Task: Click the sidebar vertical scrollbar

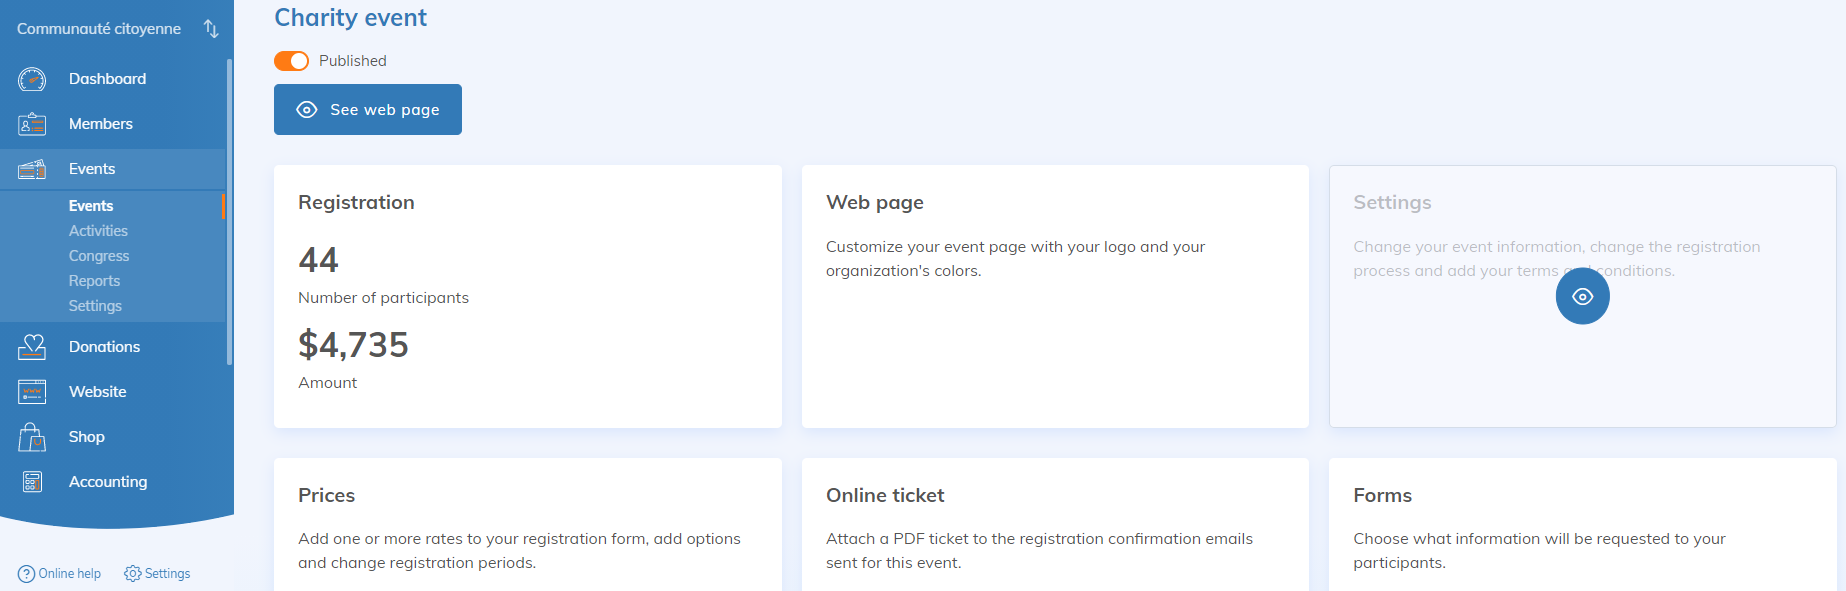Action: tap(229, 210)
